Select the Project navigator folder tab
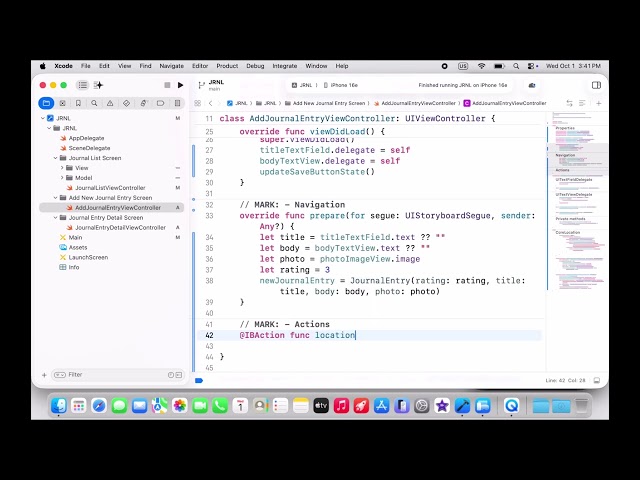The image size is (640, 480). pos(46,103)
